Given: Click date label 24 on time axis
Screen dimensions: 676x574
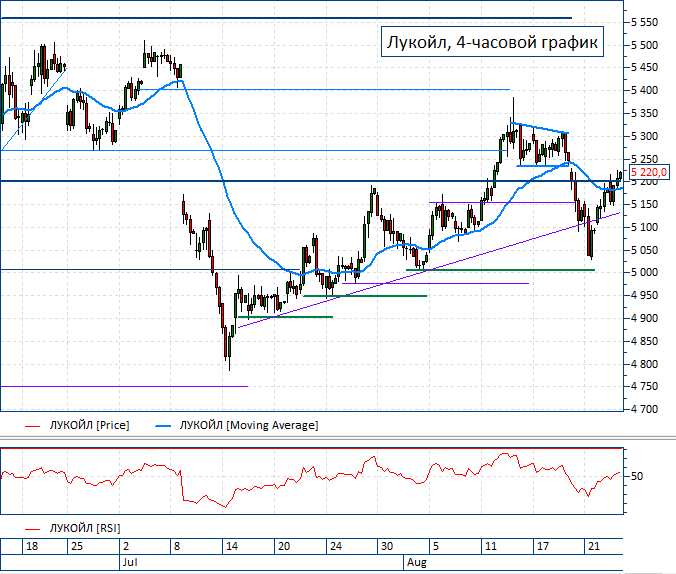Looking at the screenshot, I should click(x=336, y=546).
